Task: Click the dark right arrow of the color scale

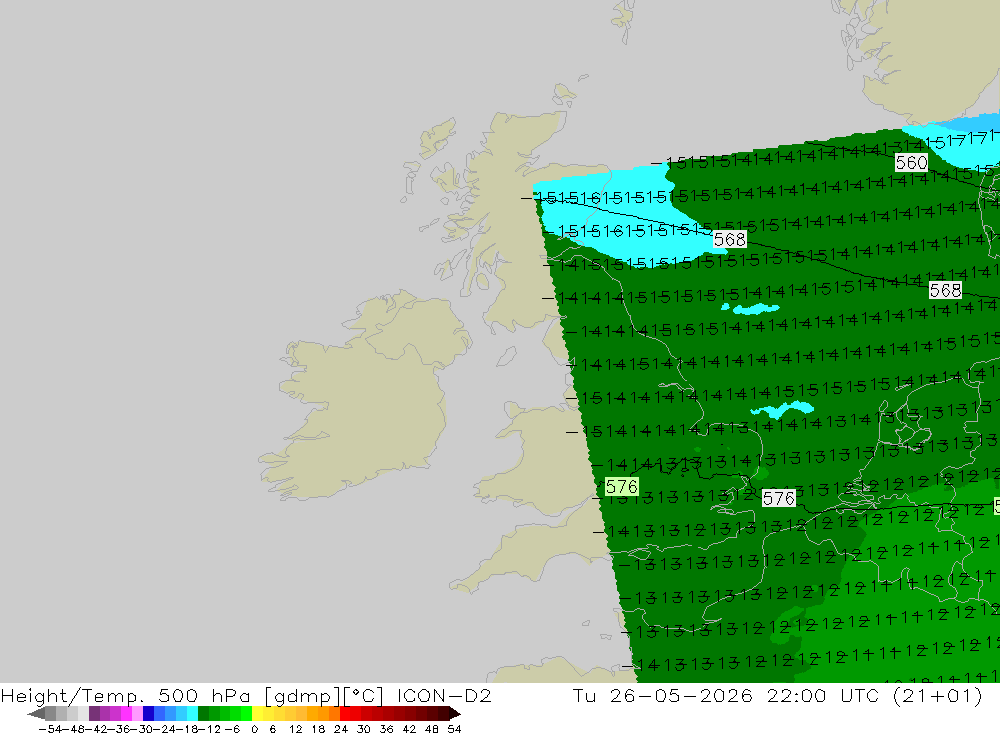Action: (x=455, y=714)
